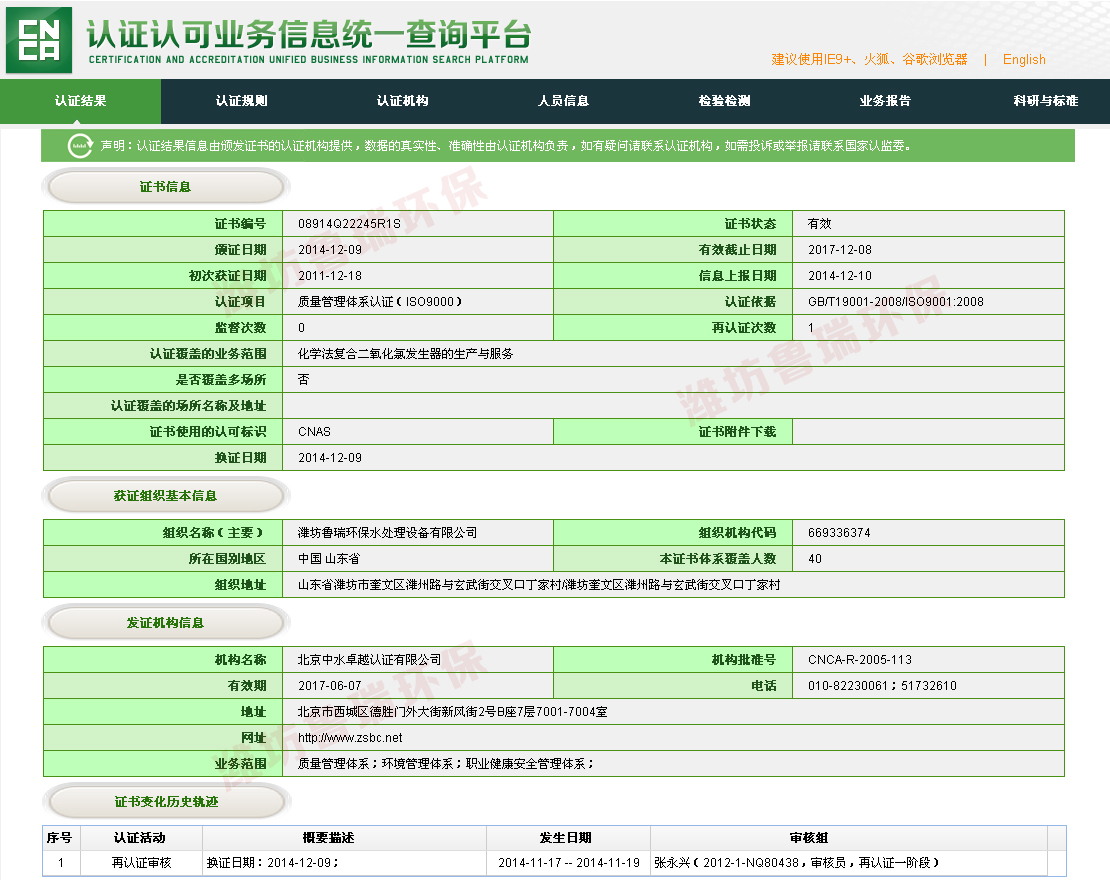The image size is (1110, 880).
Task: Select the 检验检测 tab
Action: [x=724, y=101]
